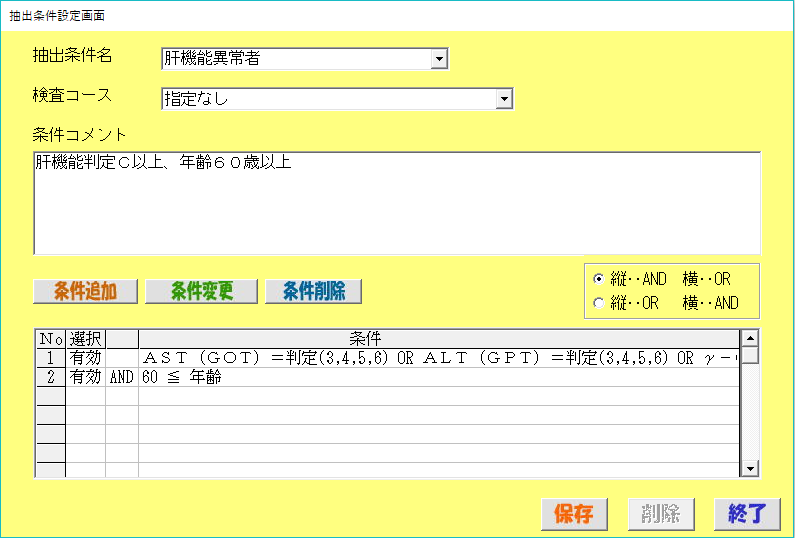The width and height of the screenshot is (795, 538).
Task: Select the AST (GOT) condition row text
Action: point(438,358)
